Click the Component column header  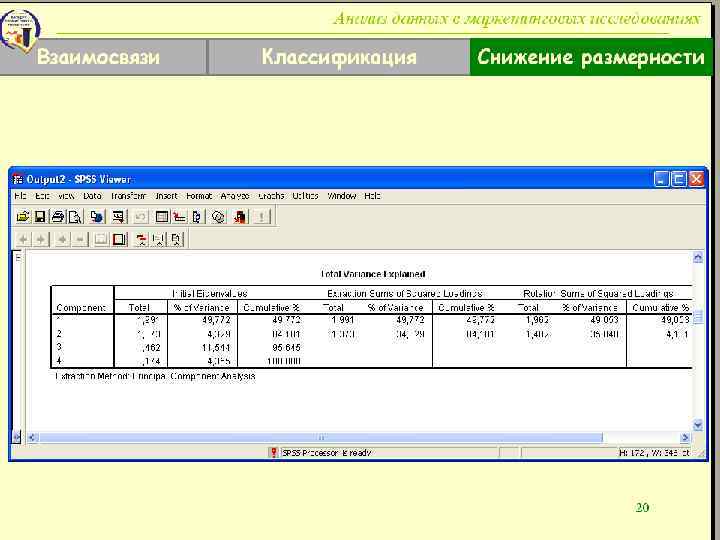pyautogui.click(x=81, y=308)
